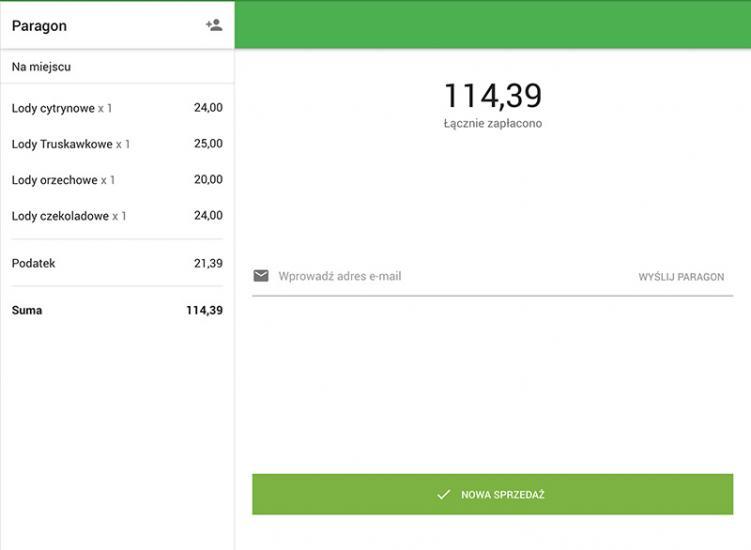Click the Paragon header title
The height and width of the screenshot is (550, 751).
(x=39, y=26)
